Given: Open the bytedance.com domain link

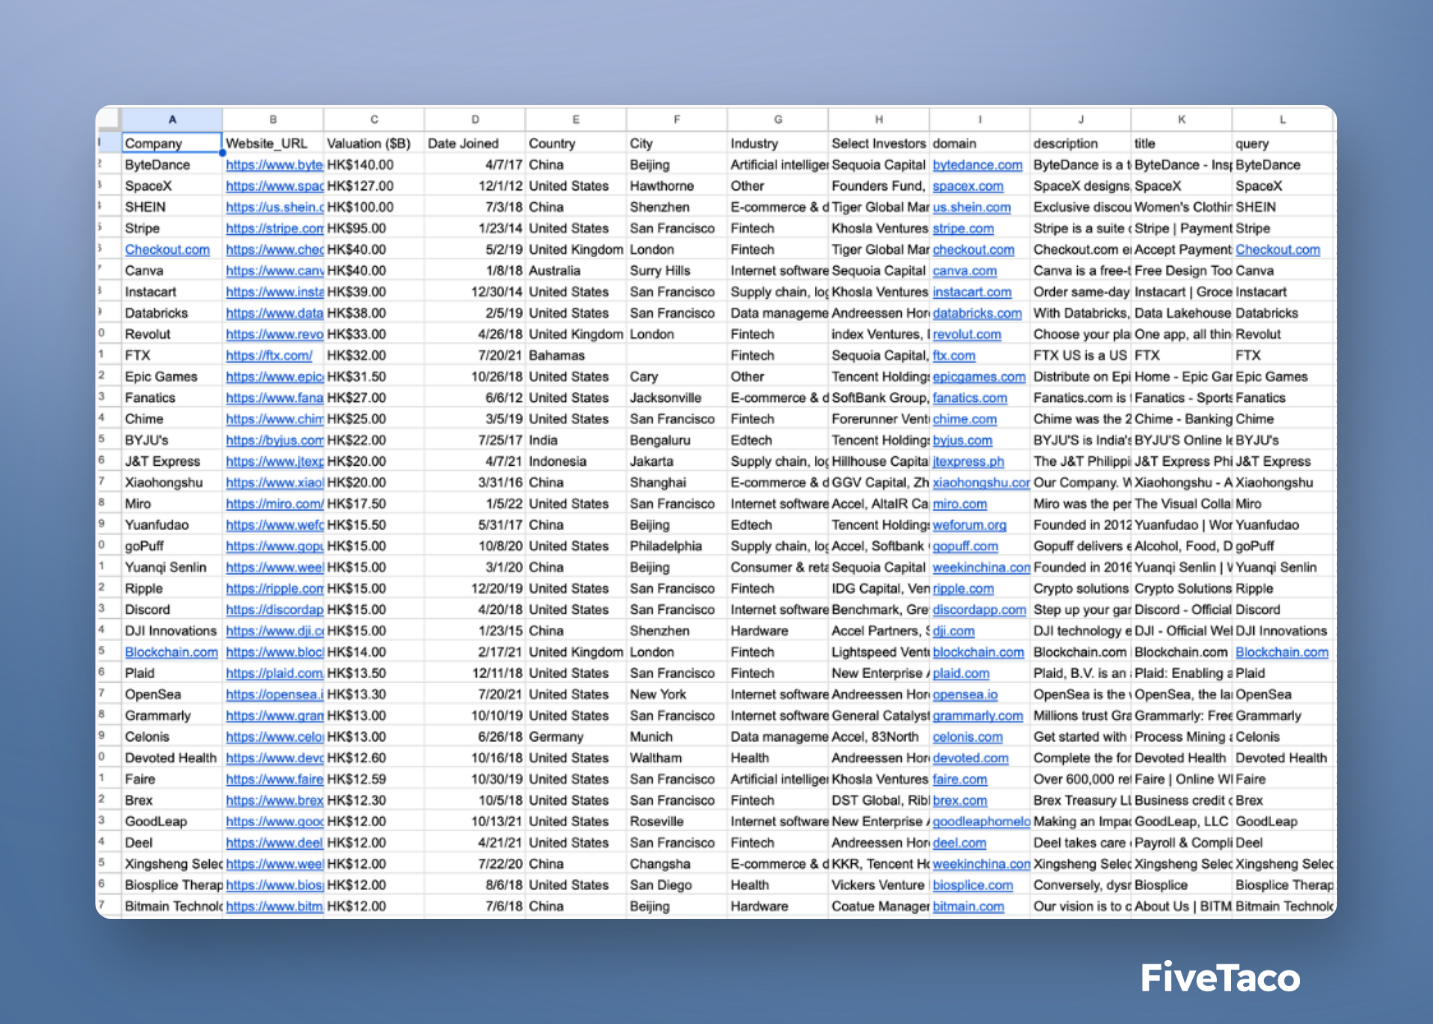Looking at the screenshot, I should [977, 165].
